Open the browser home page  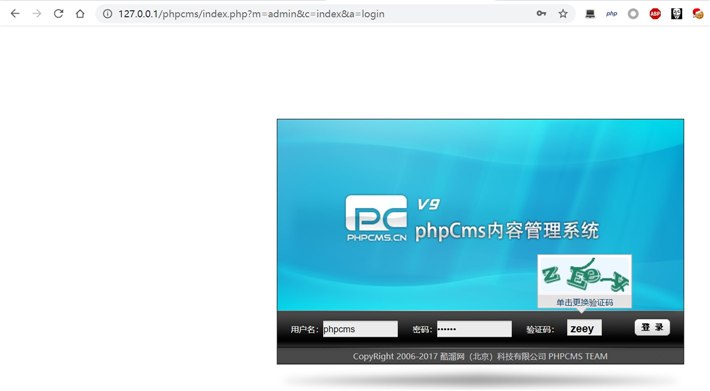[x=80, y=14]
